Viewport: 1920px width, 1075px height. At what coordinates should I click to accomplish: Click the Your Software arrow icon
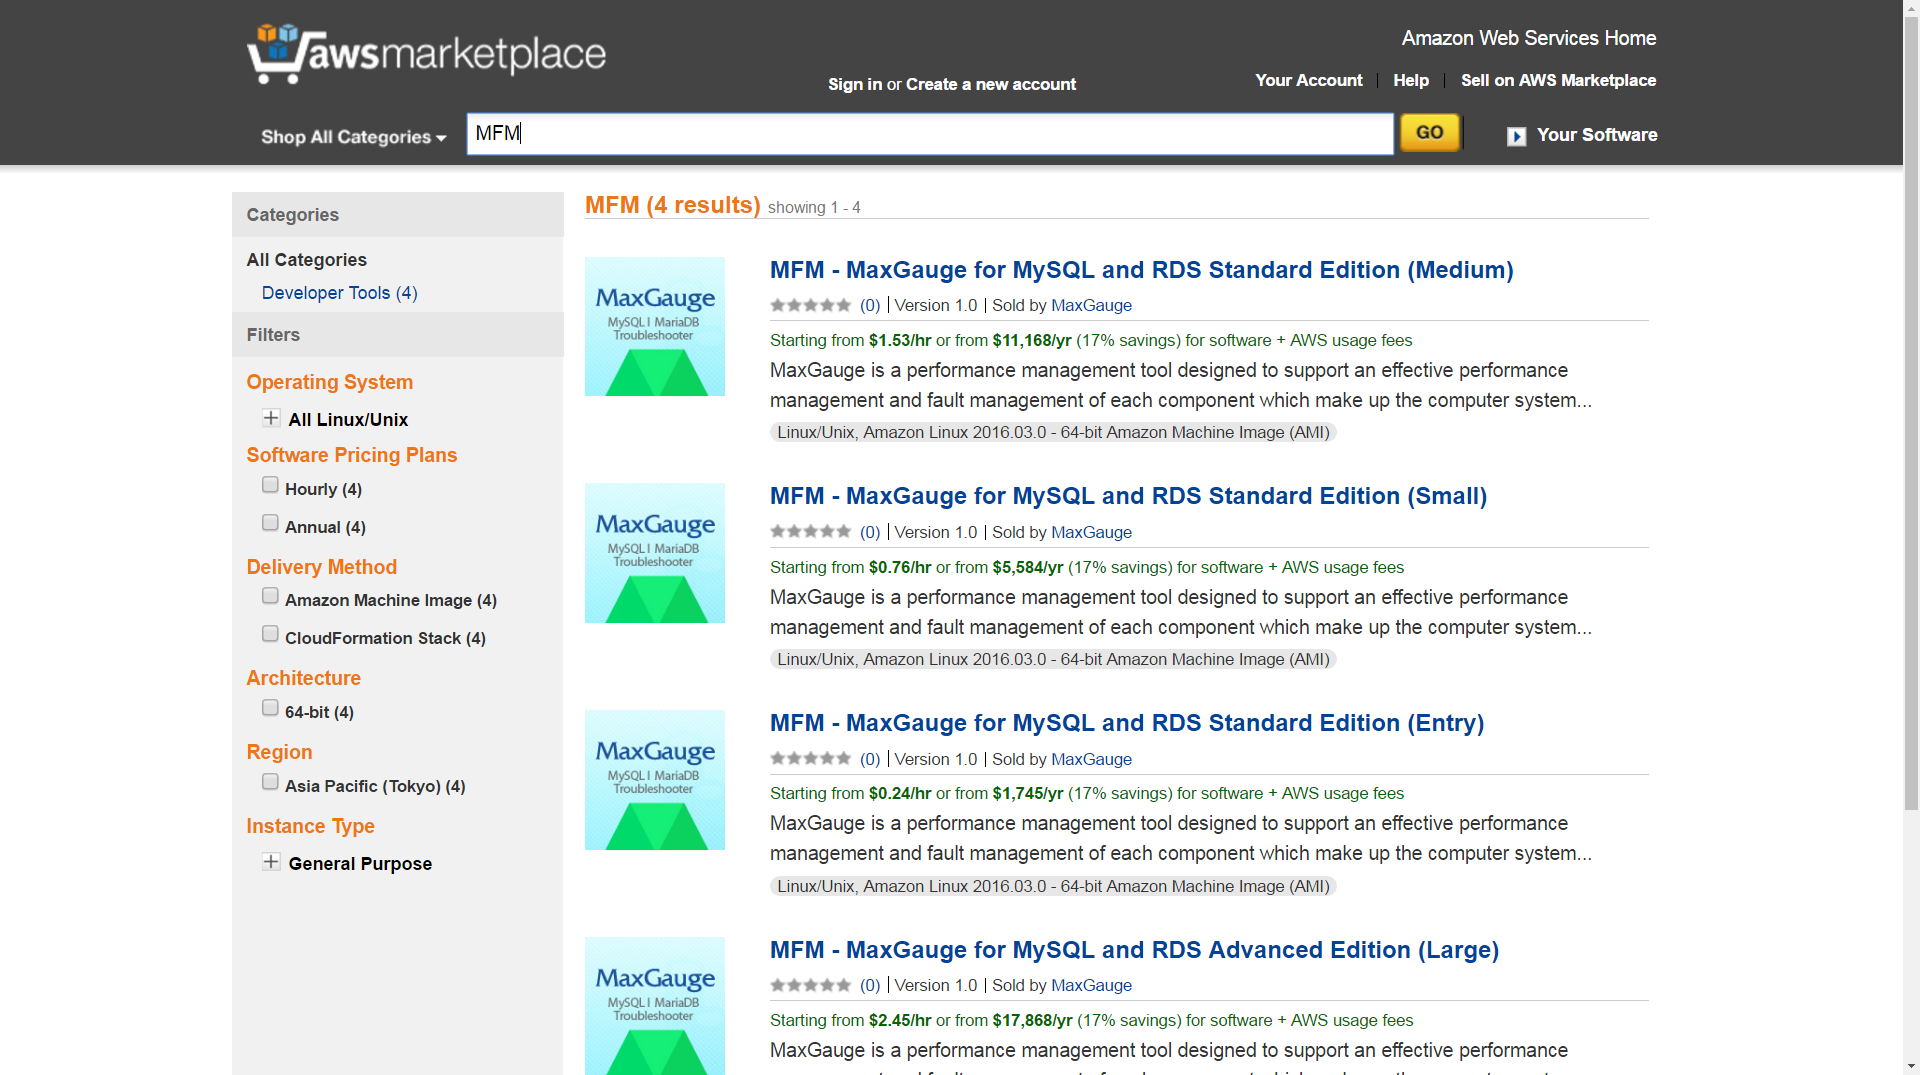pos(1516,136)
